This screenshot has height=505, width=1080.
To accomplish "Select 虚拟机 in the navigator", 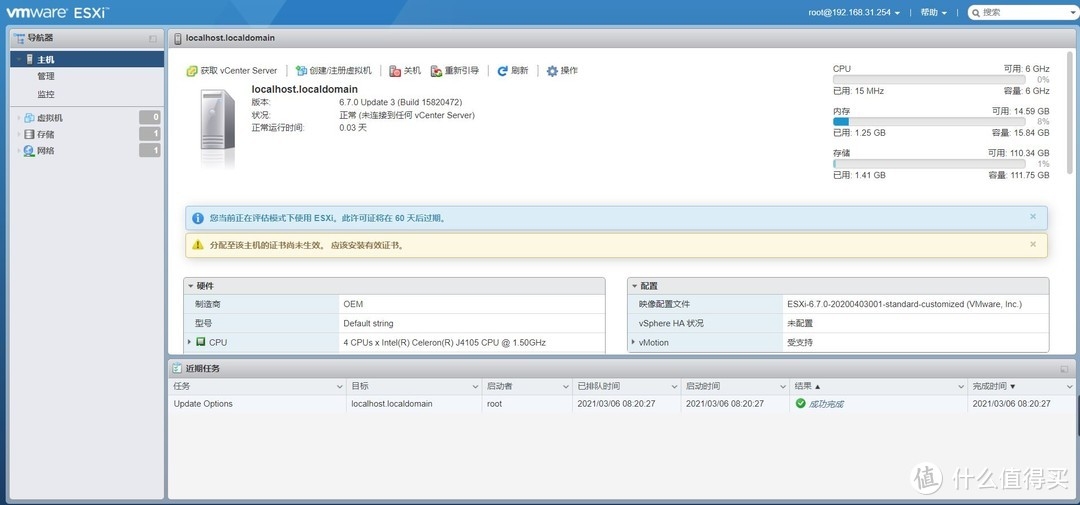I will click(50, 118).
